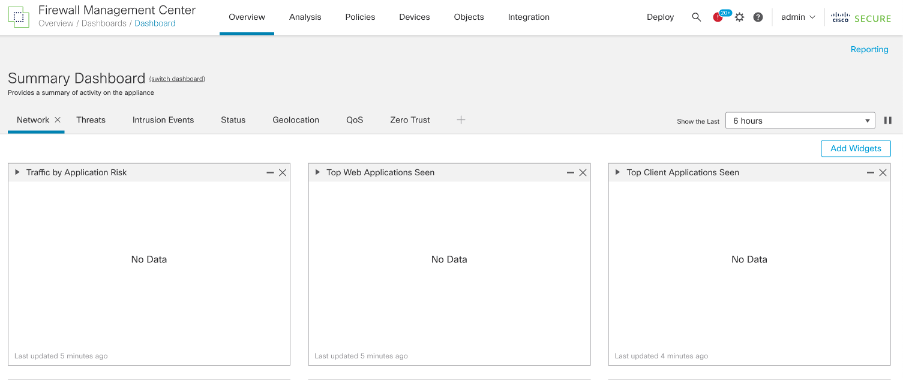Pause dashboard refresh with pause icon
Image resolution: width=904 pixels, height=380 pixels.
coord(888,121)
